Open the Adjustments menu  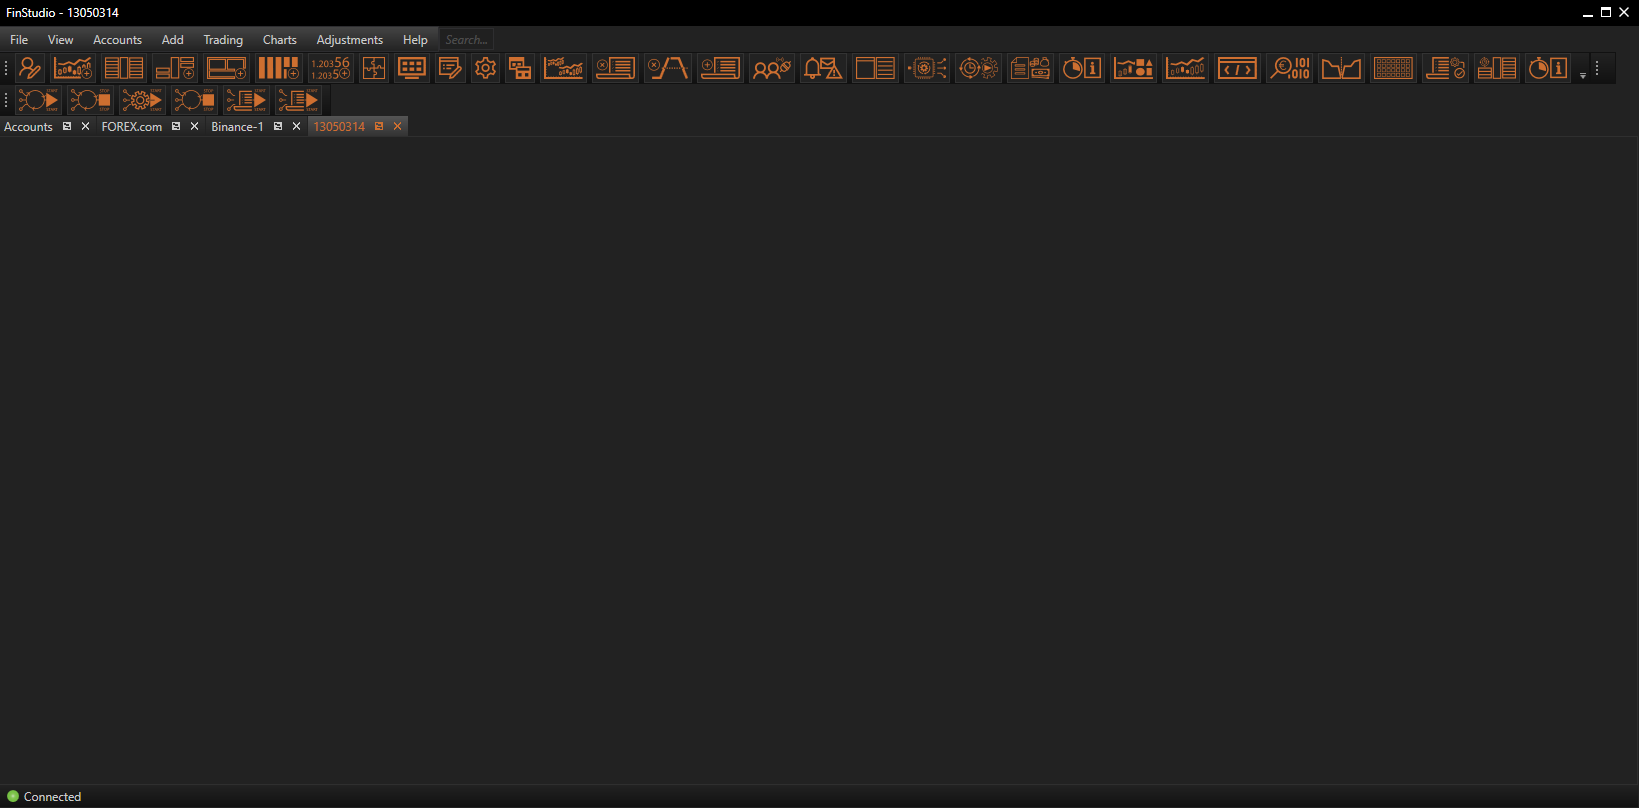(349, 40)
